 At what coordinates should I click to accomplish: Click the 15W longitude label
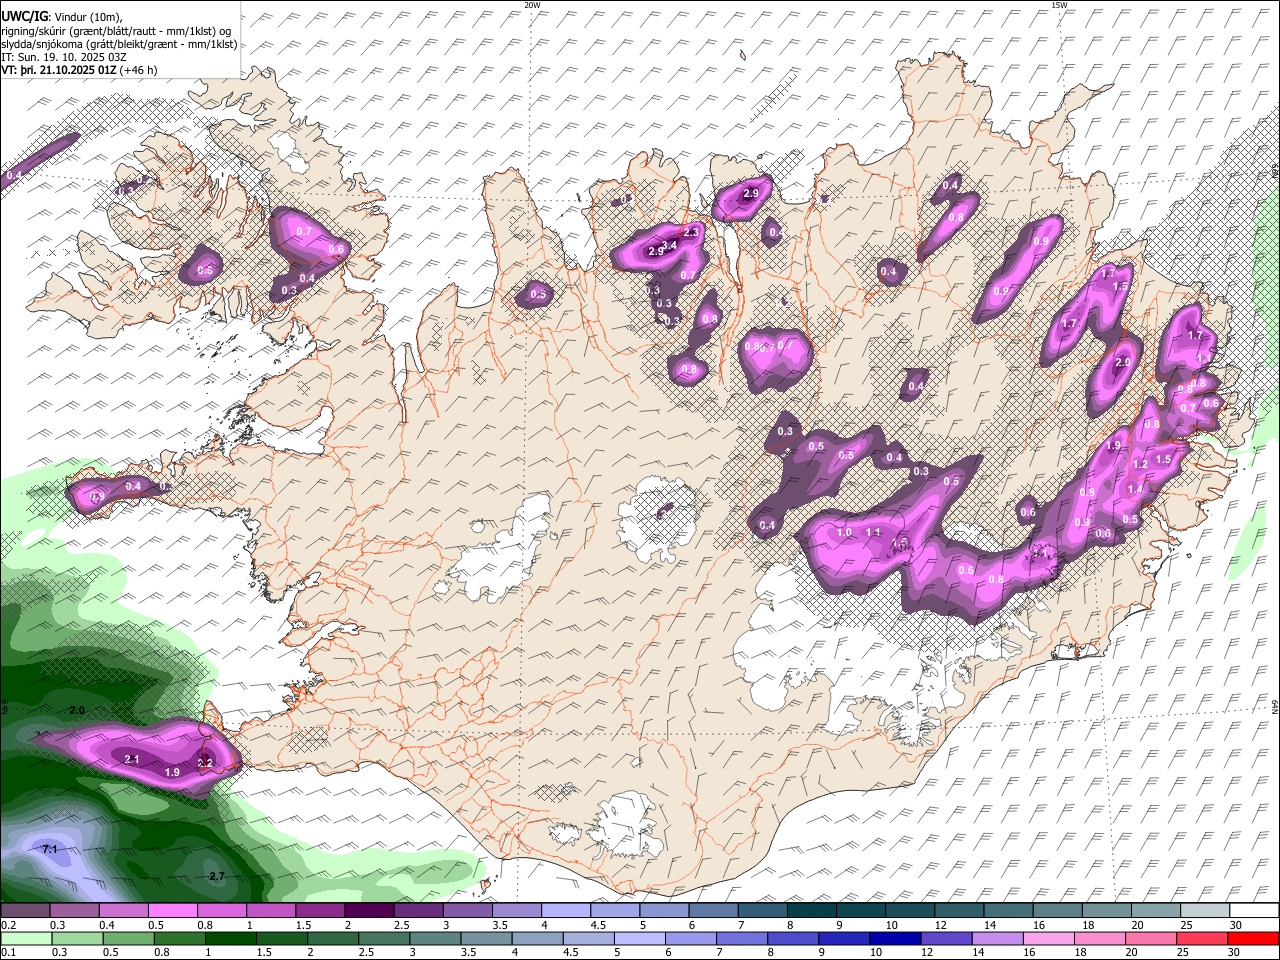point(1059,5)
